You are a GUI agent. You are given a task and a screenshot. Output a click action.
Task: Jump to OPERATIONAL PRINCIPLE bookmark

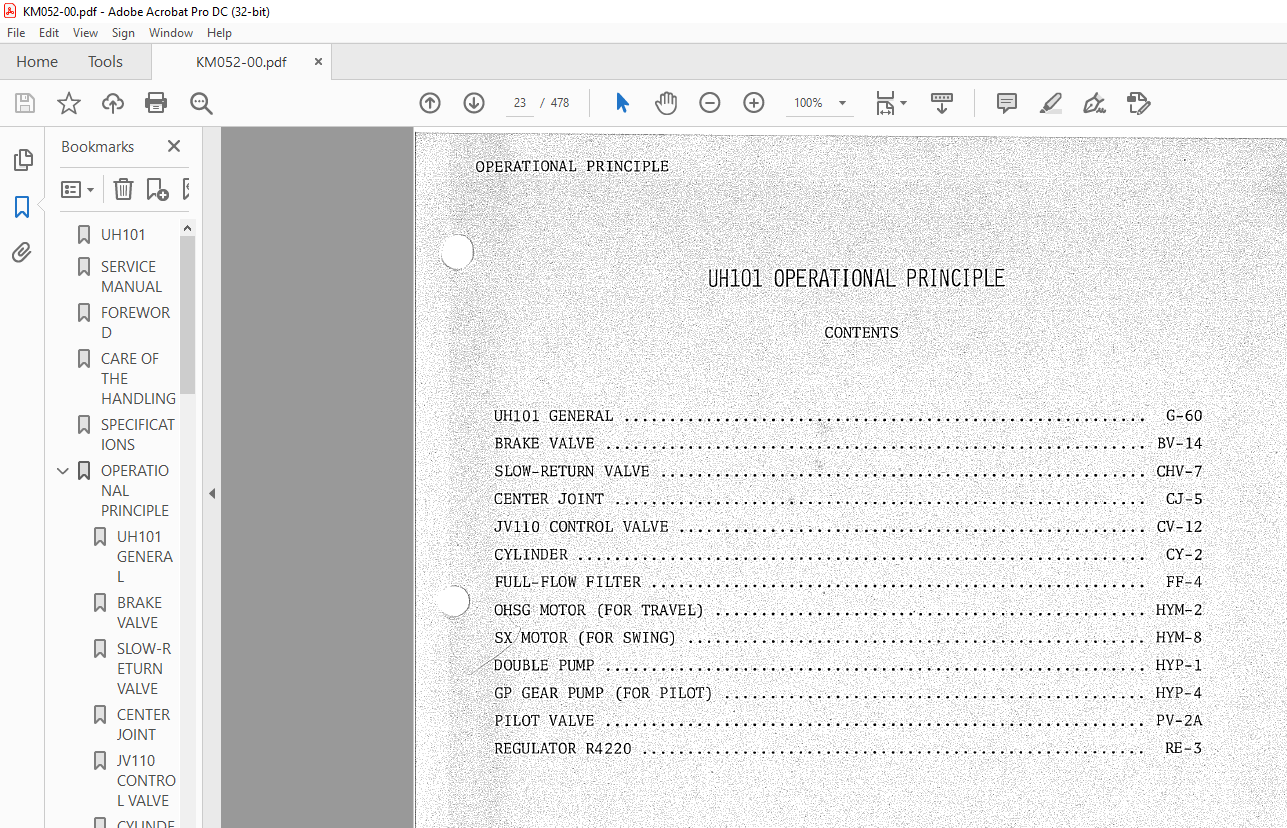click(135, 491)
